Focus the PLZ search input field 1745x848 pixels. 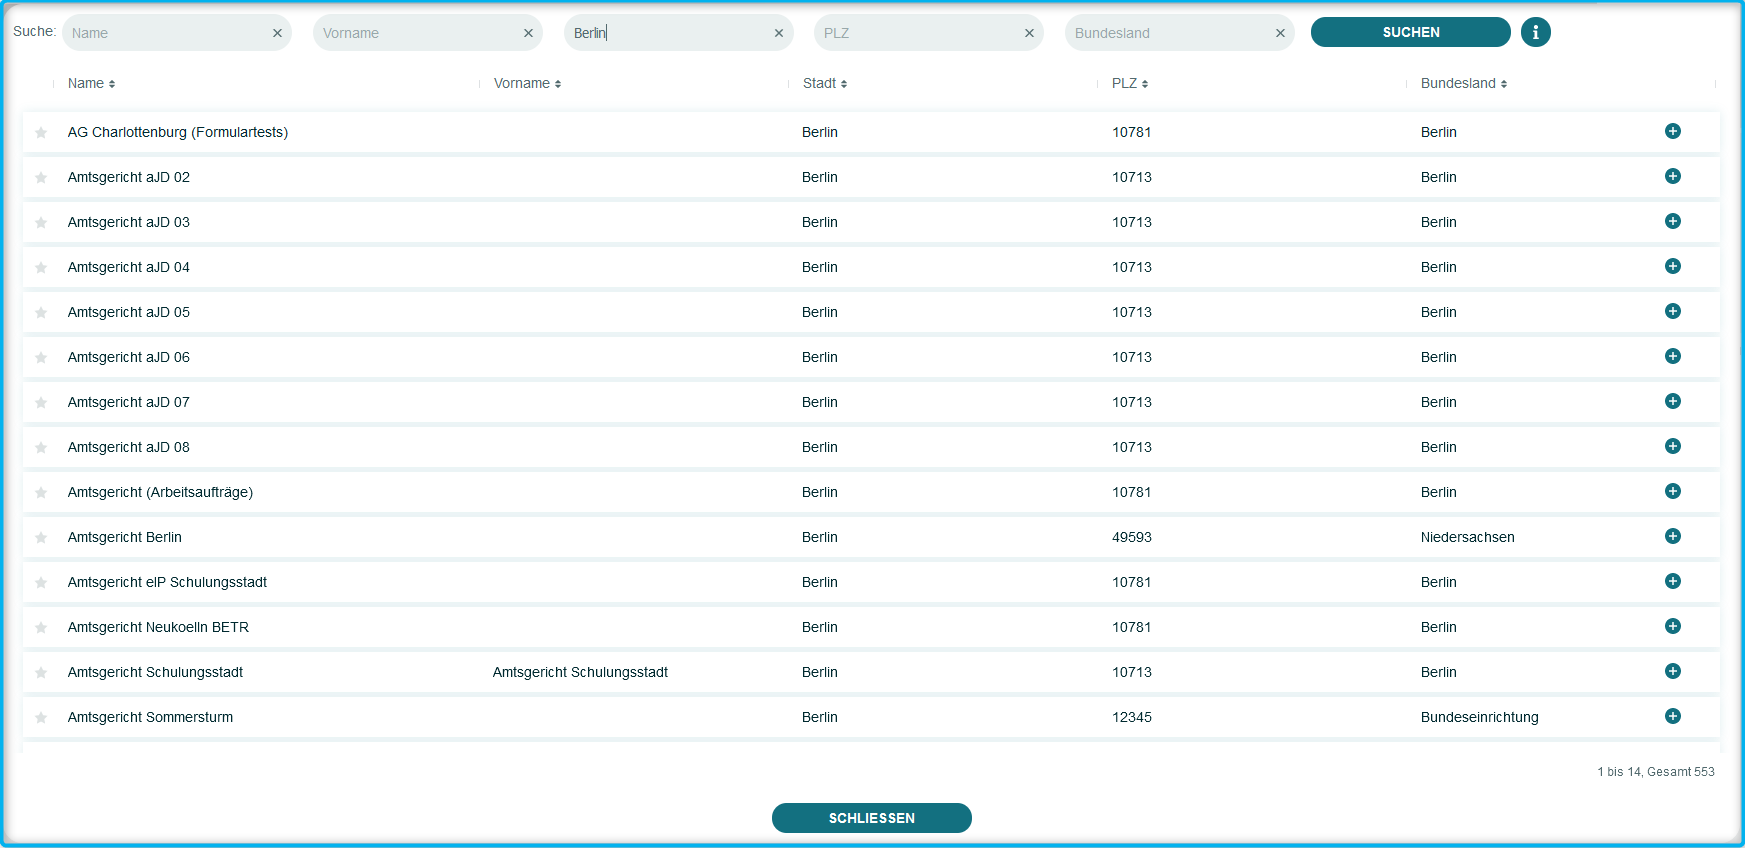click(x=917, y=33)
